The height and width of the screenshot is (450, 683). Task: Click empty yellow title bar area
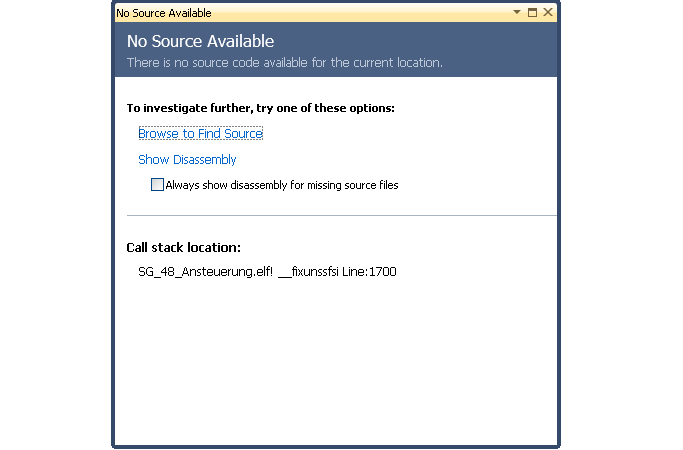point(362,13)
